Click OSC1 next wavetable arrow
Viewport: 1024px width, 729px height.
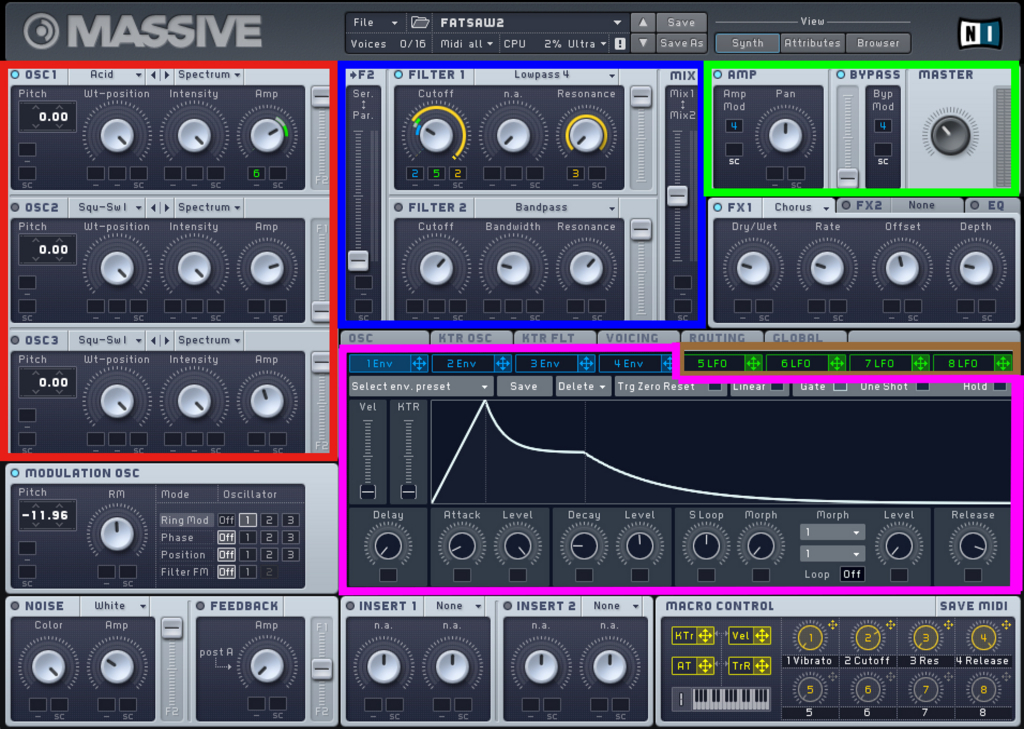[167, 75]
